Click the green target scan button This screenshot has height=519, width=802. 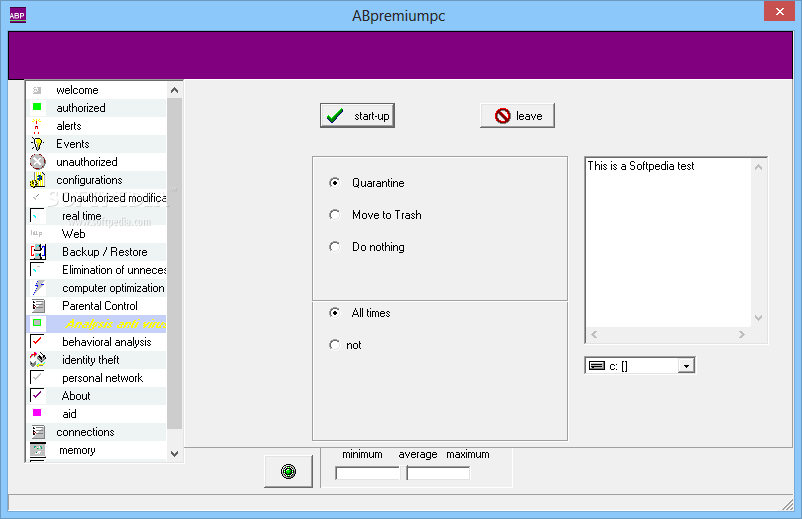click(x=288, y=471)
